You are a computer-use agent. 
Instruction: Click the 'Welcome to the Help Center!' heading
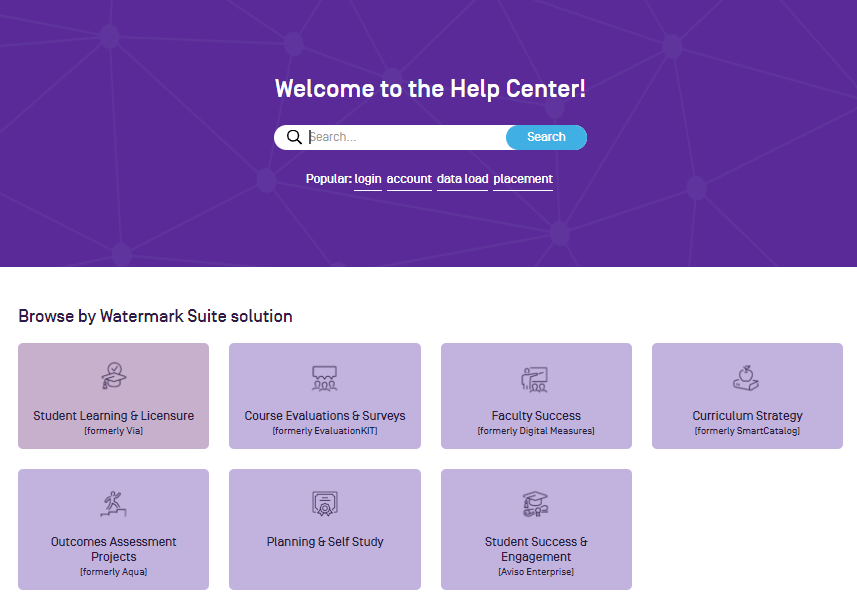pos(430,89)
